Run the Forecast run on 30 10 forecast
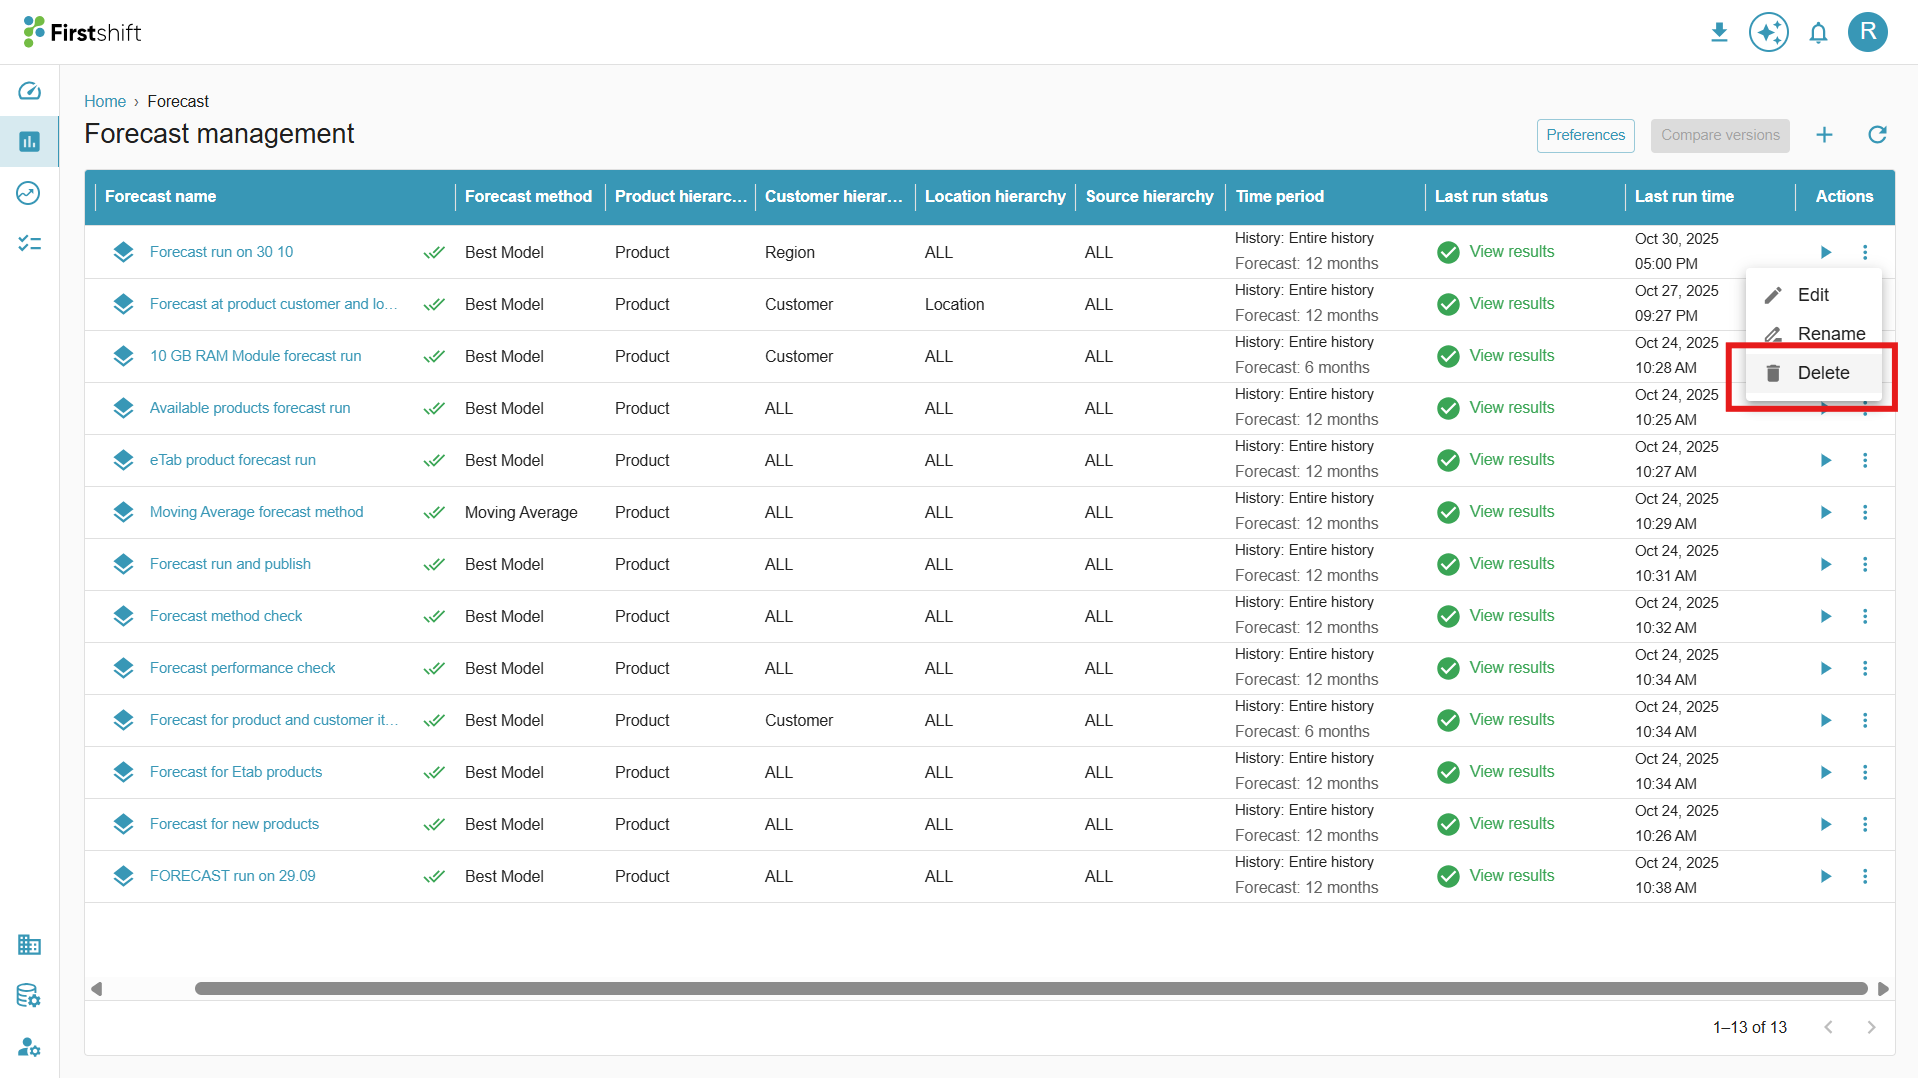The width and height of the screenshot is (1918, 1078). [1825, 252]
